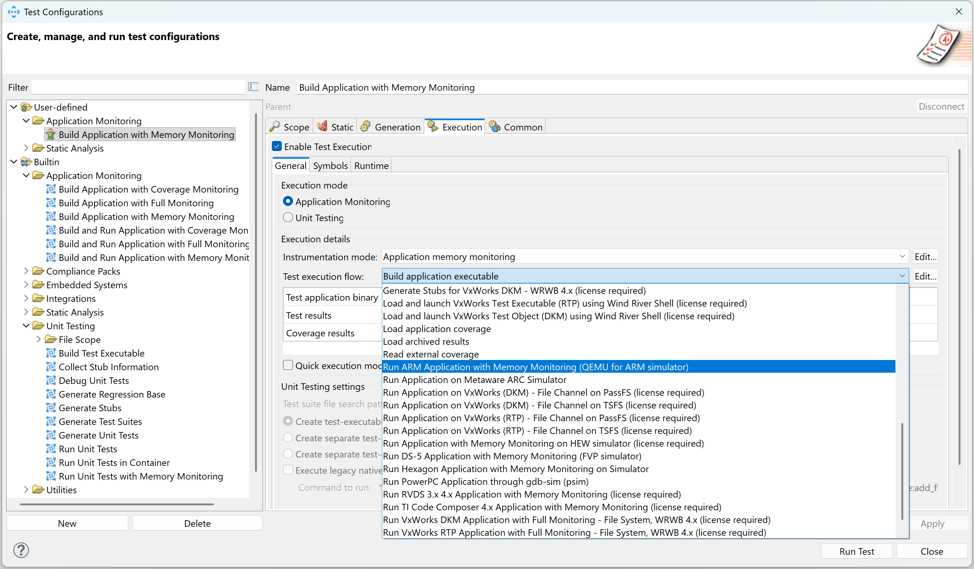Viewport: 974px width, 569px height.
Task: Select Application Monitoring radio button
Action: 288,201
